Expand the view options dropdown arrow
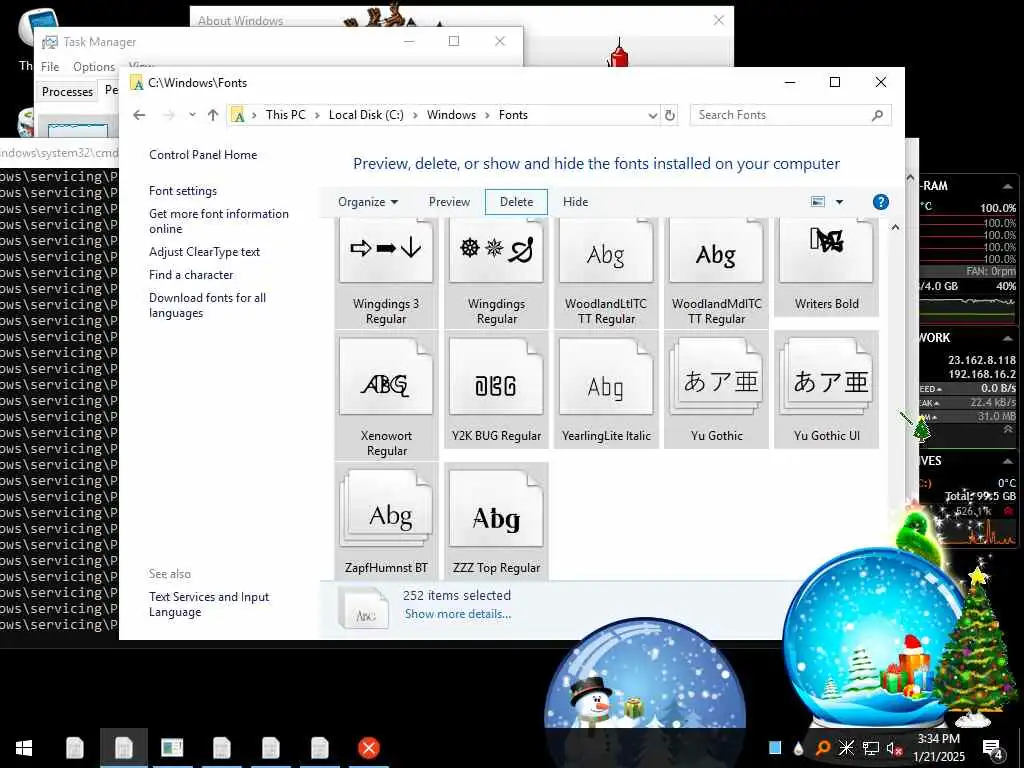The height and width of the screenshot is (768, 1024). [x=839, y=202]
